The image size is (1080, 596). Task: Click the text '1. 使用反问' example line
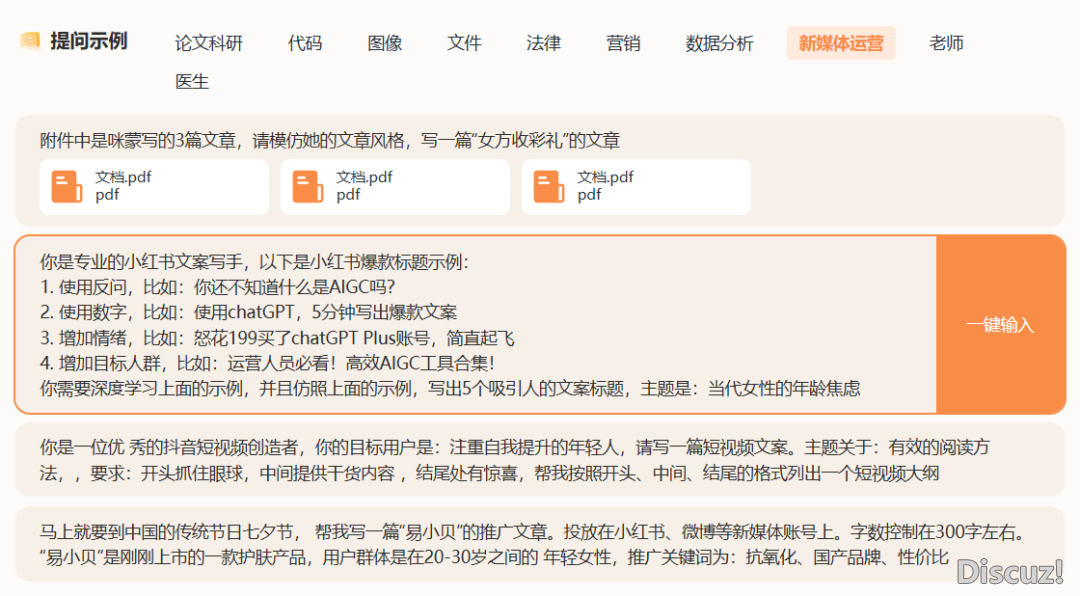click(x=218, y=287)
